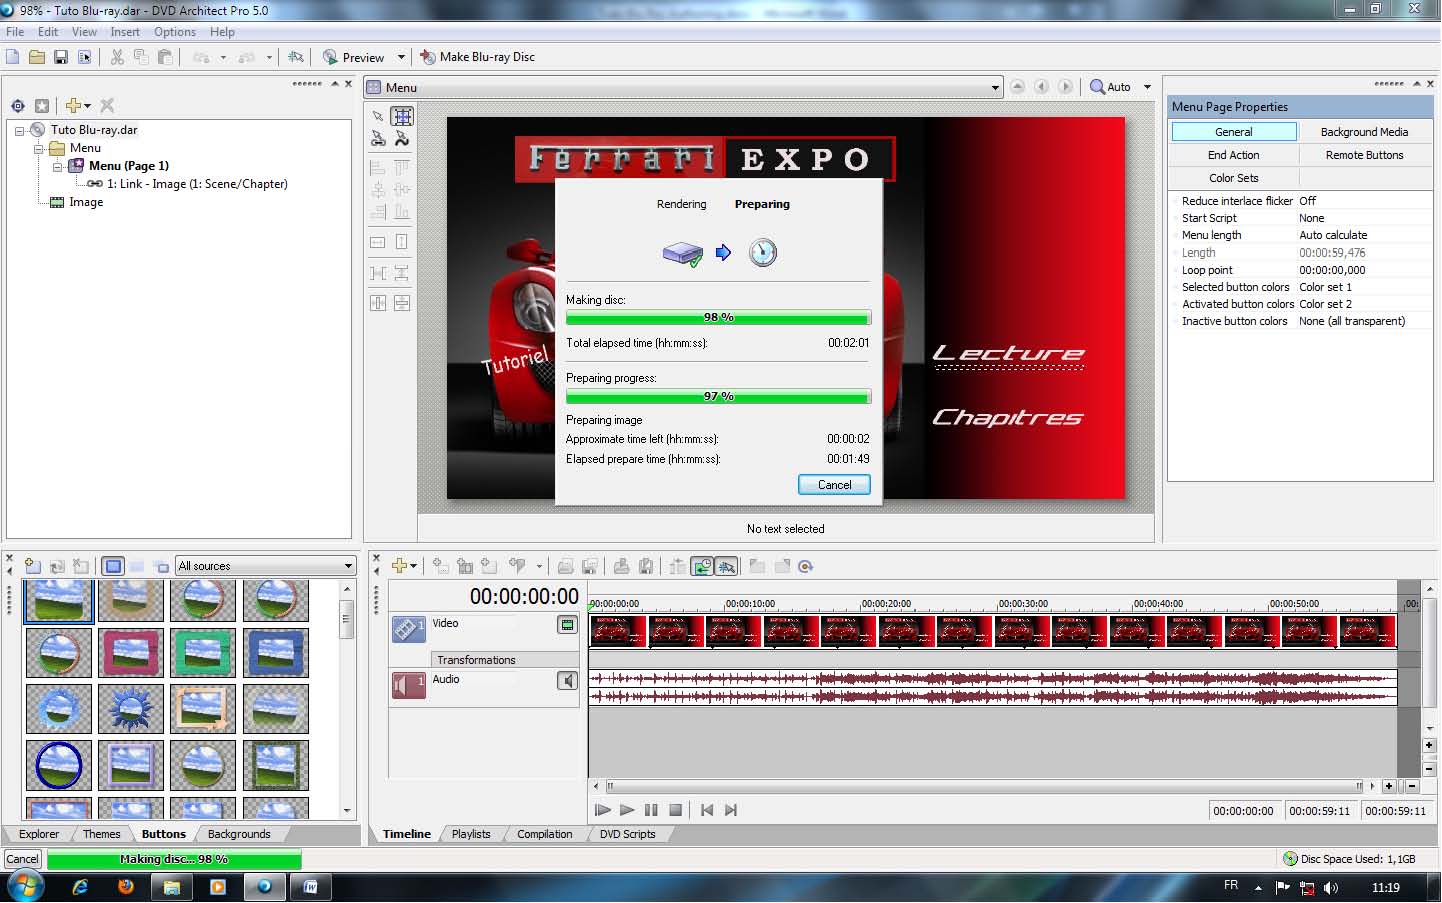Click the Pause timeline button
The width and height of the screenshot is (1442, 903).
pyautogui.click(x=651, y=810)
